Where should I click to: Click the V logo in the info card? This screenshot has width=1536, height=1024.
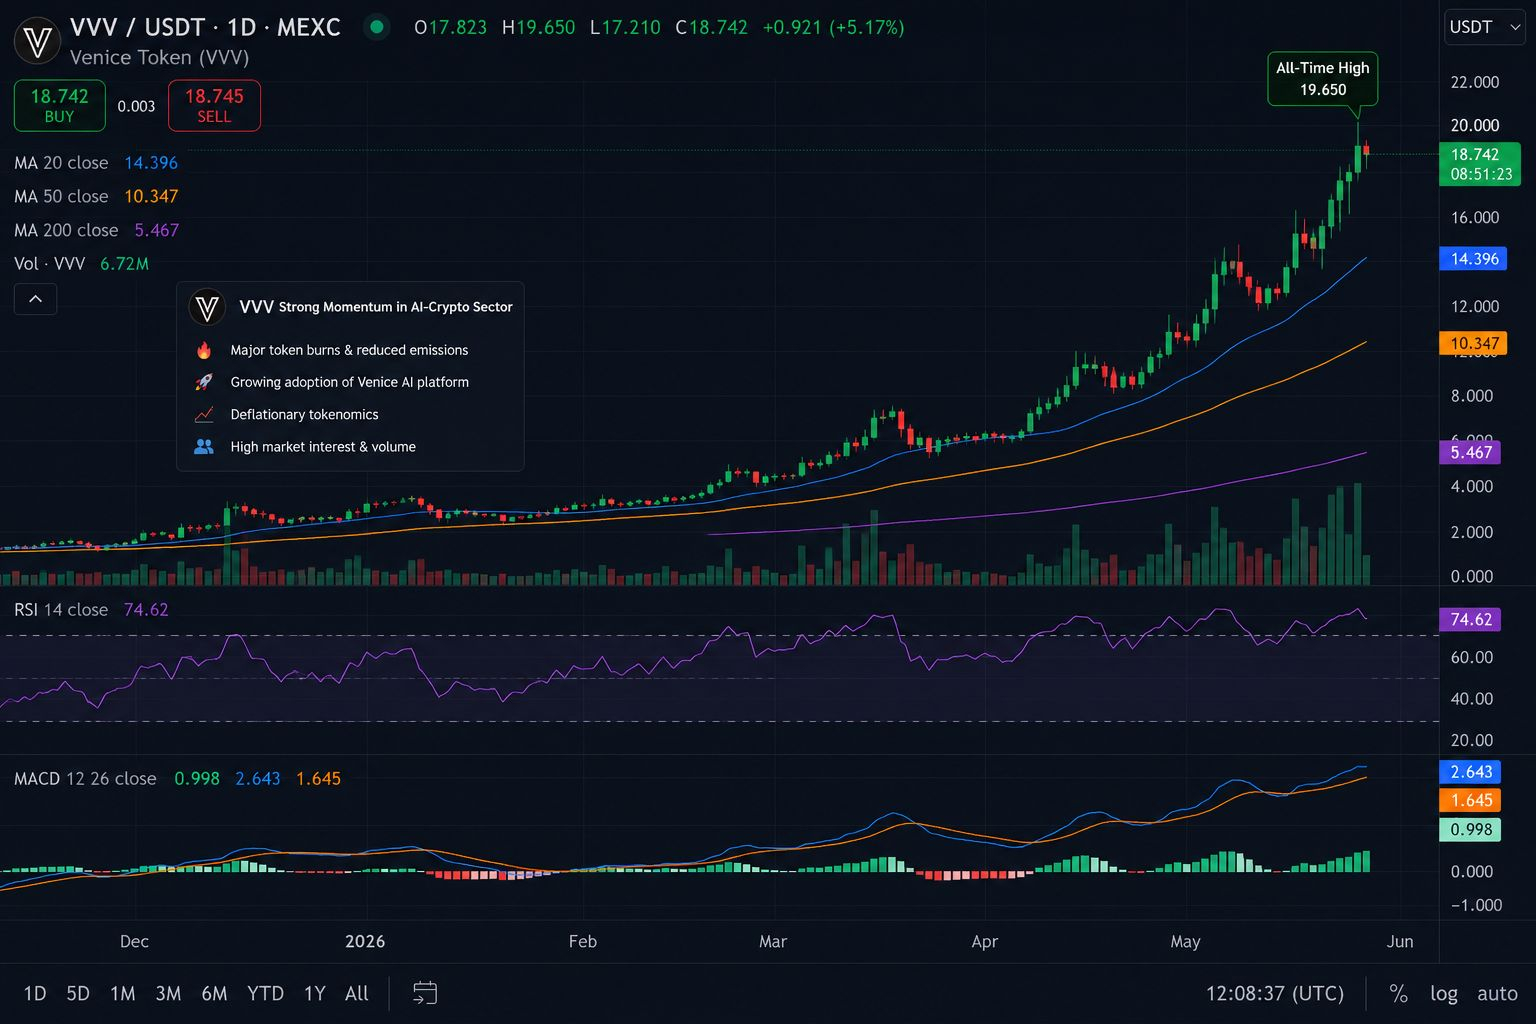click(208, 307)
